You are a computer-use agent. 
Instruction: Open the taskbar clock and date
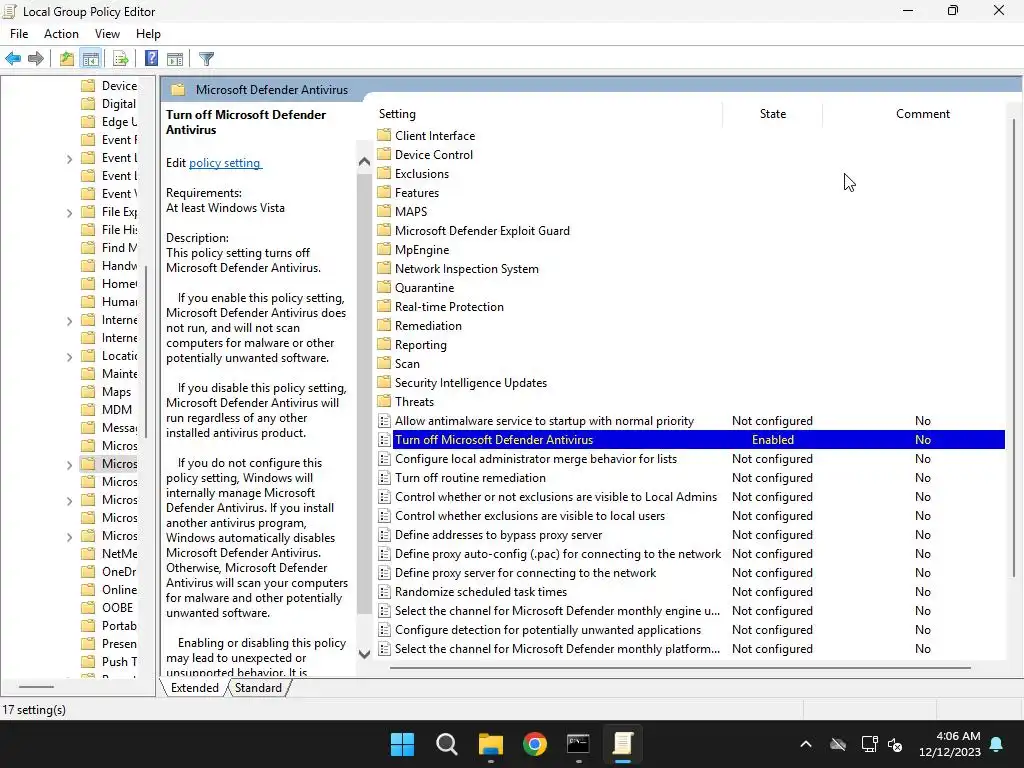(950, 744)
